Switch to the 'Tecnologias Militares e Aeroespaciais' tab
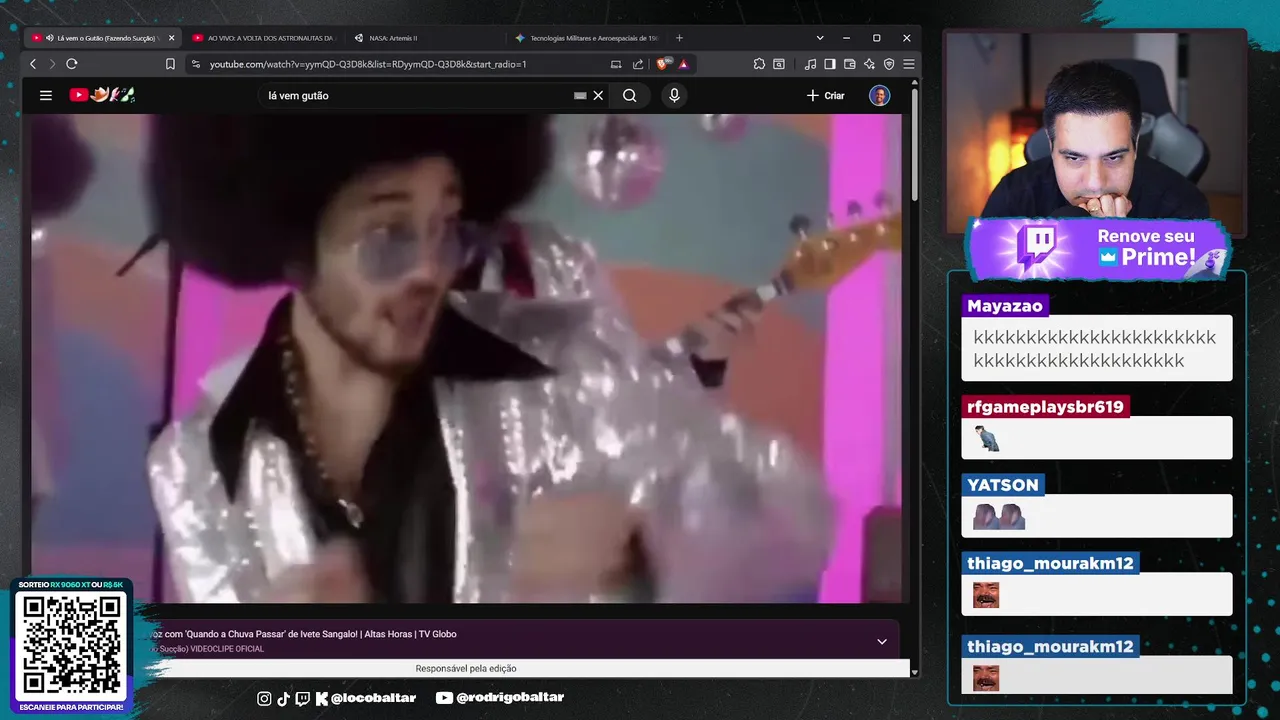This screenshot has width=1280, height=720. point(586,38)
